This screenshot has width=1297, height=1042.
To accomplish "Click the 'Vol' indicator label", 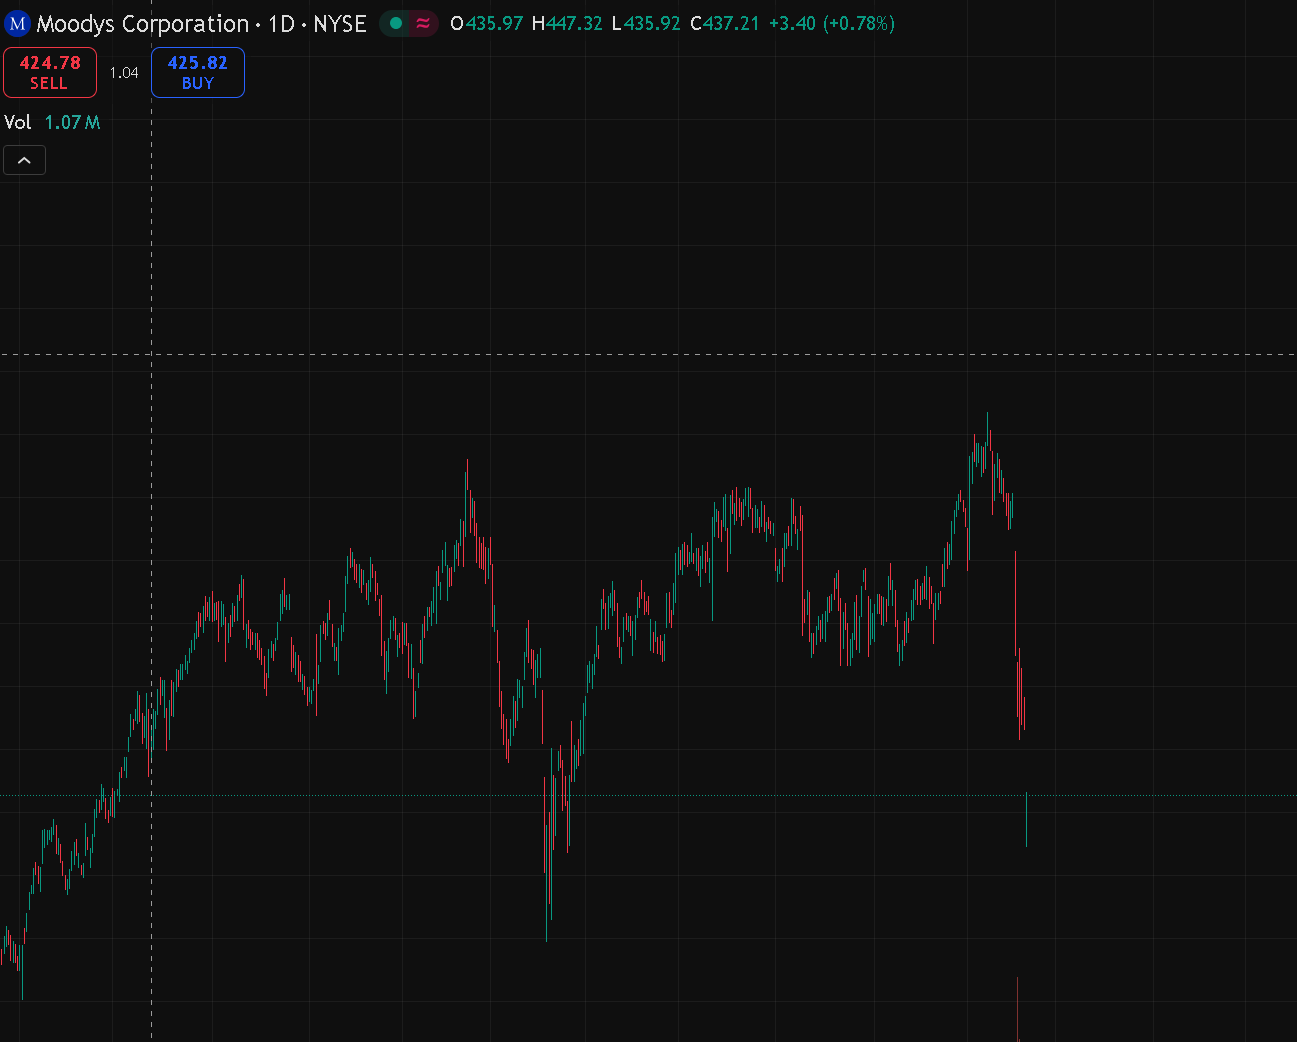I will pos(18,122).
